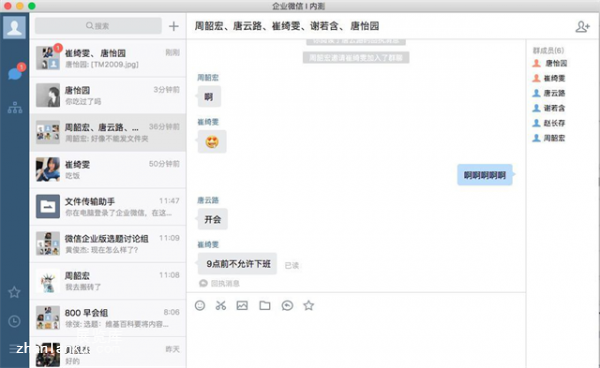Open the organization contacts tree icon

click(x=15, y=107)
